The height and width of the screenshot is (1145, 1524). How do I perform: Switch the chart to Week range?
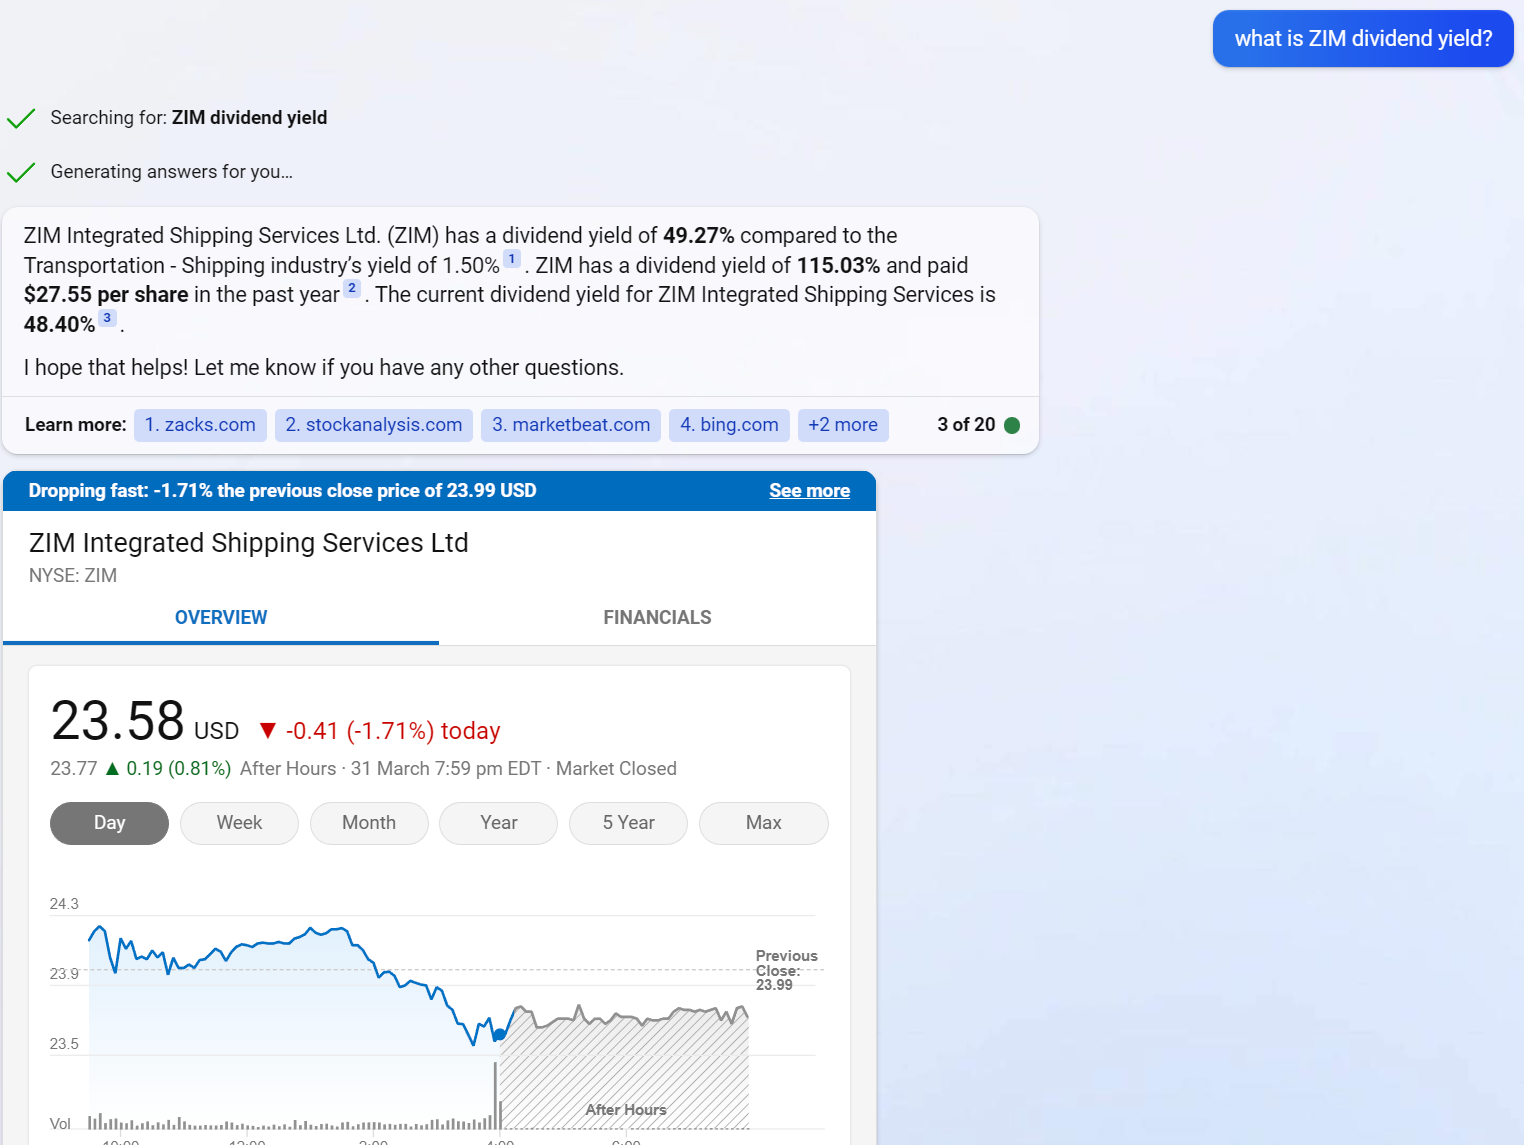pyautogui.click(x=239, y=823)
